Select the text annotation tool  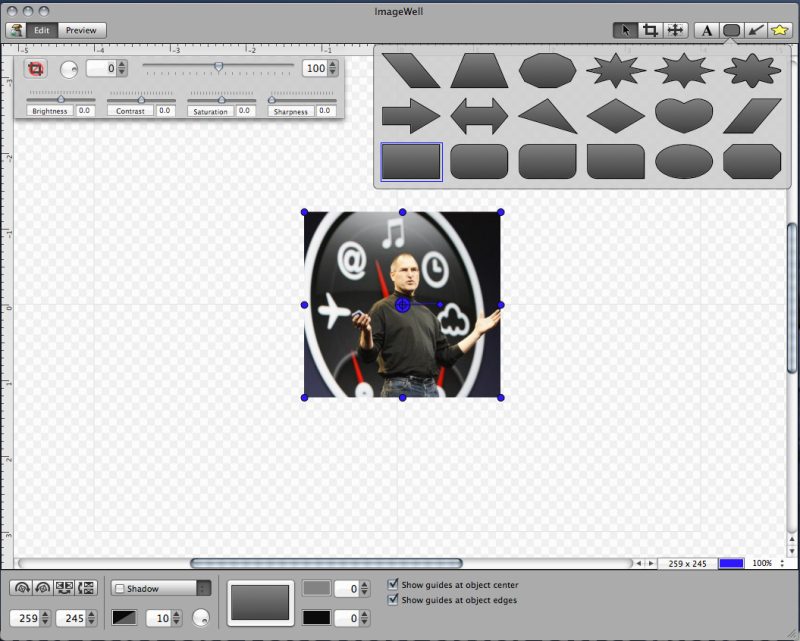click(x=707, y=31)
